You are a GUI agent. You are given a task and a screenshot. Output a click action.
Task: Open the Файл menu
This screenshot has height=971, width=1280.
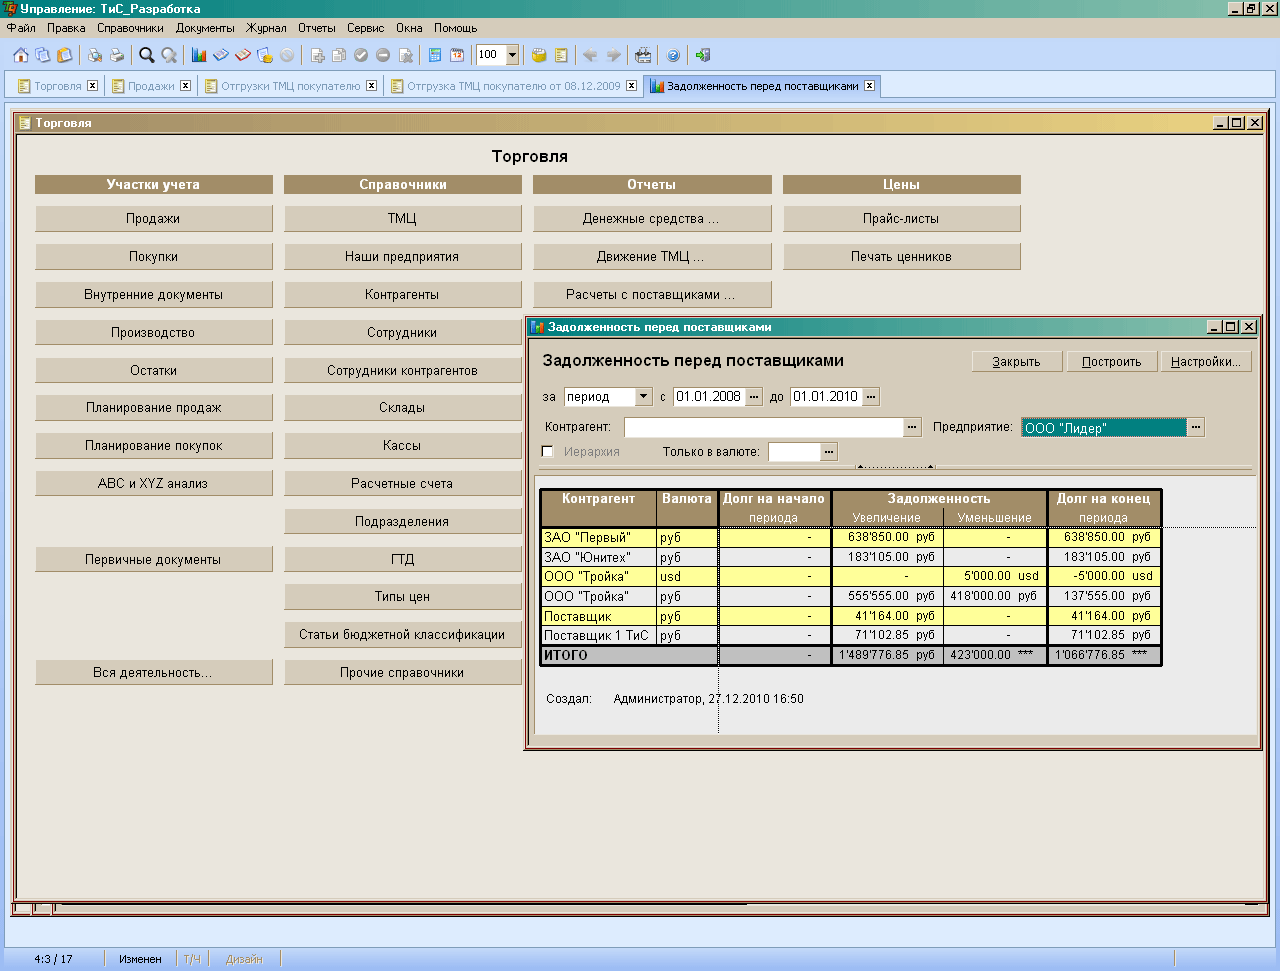21,28
